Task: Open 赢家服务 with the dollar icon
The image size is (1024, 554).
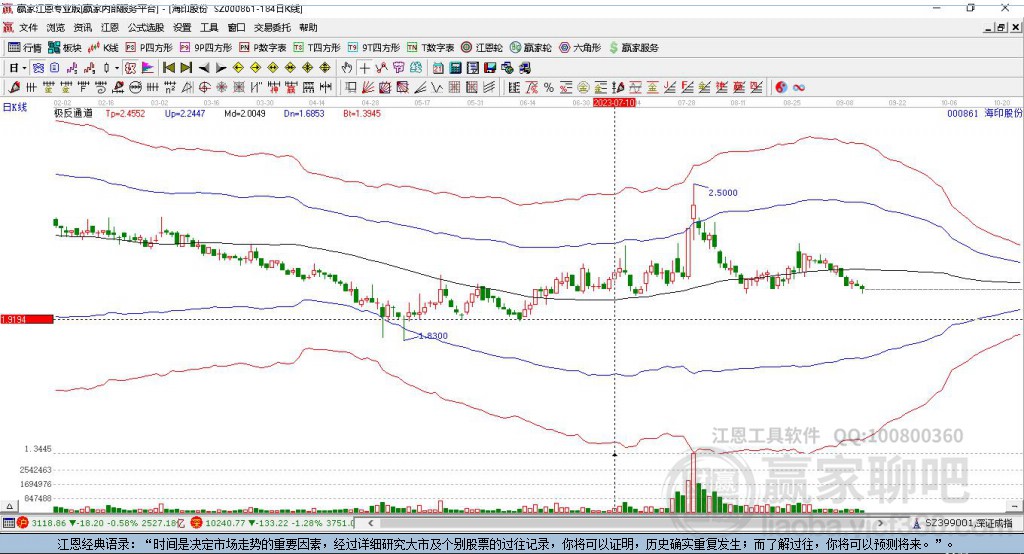Action: [x=633, y=48]
